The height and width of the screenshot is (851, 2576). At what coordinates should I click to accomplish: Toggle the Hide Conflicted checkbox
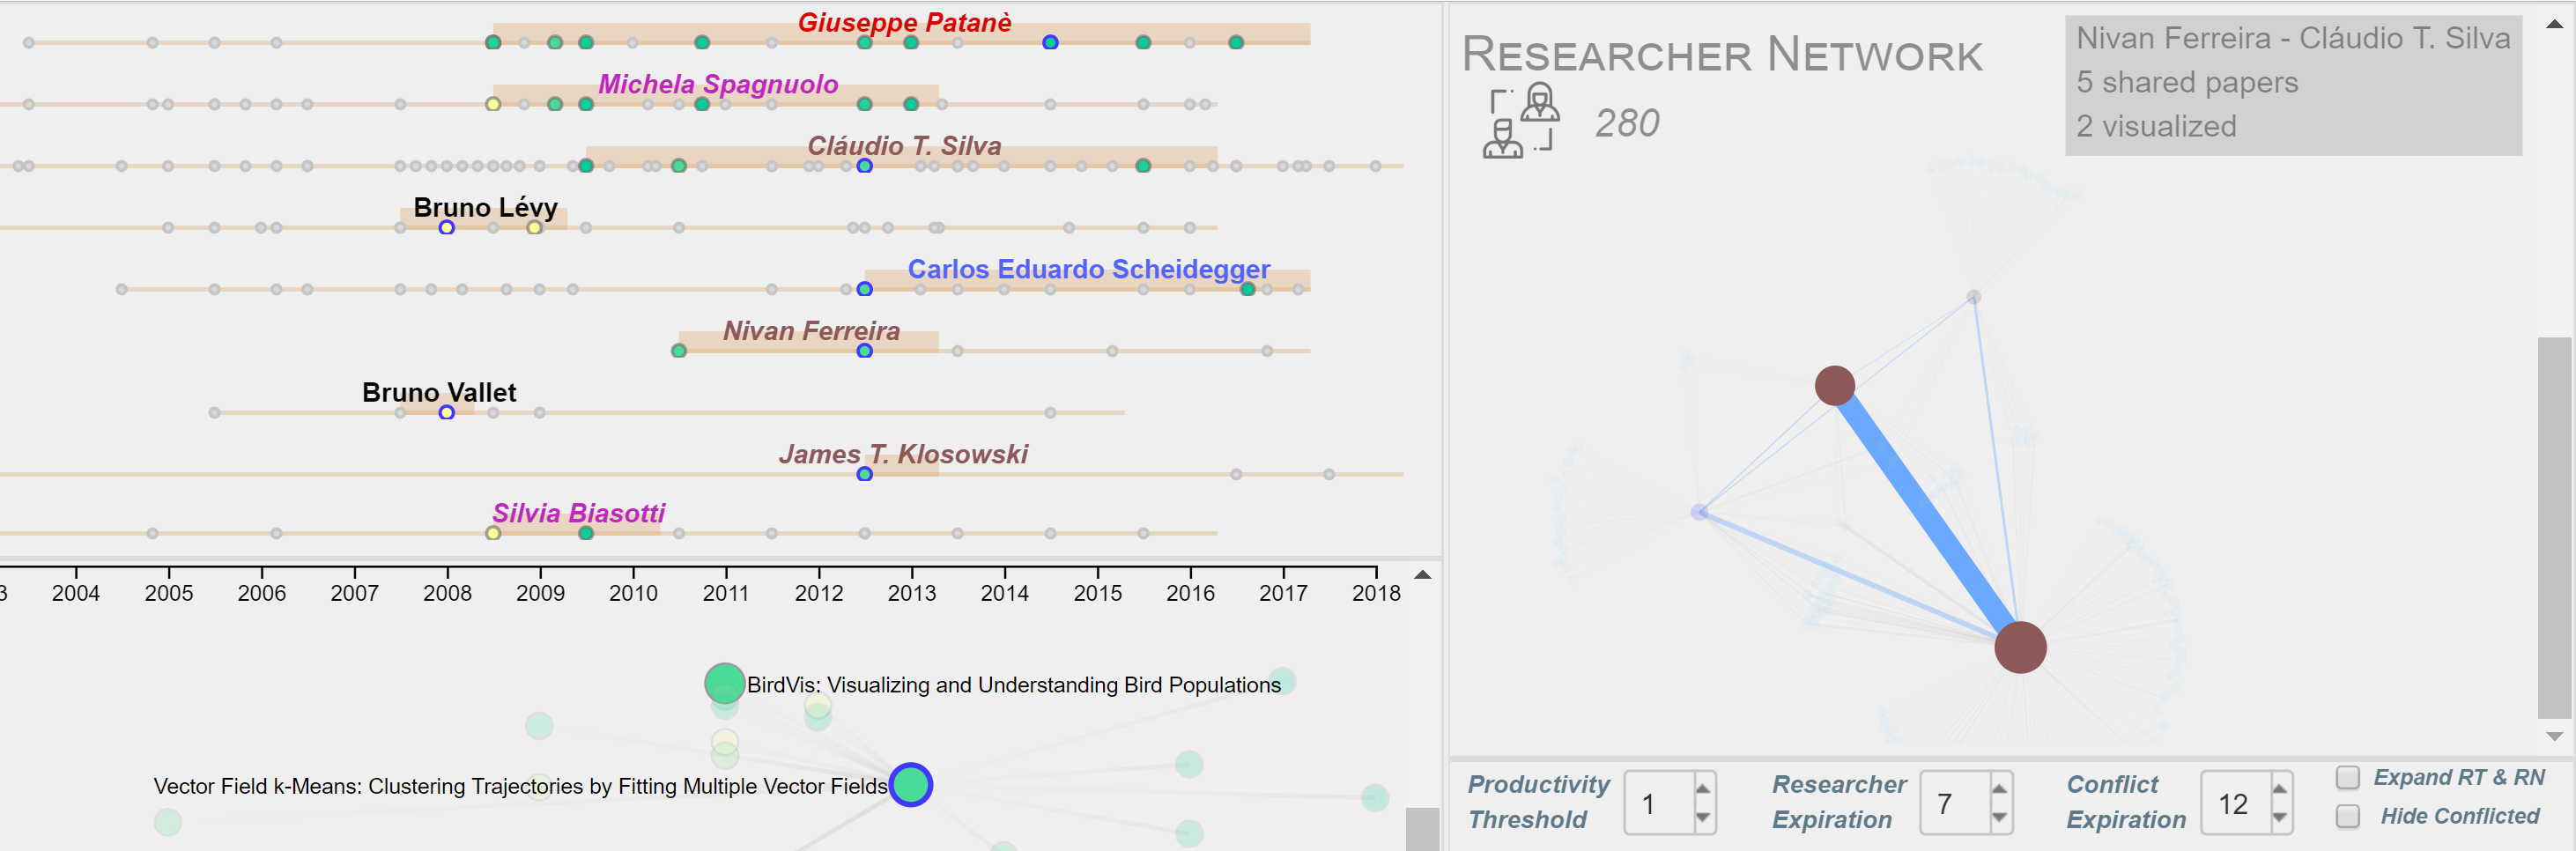pyautogui.click(x=2347, y=816)
